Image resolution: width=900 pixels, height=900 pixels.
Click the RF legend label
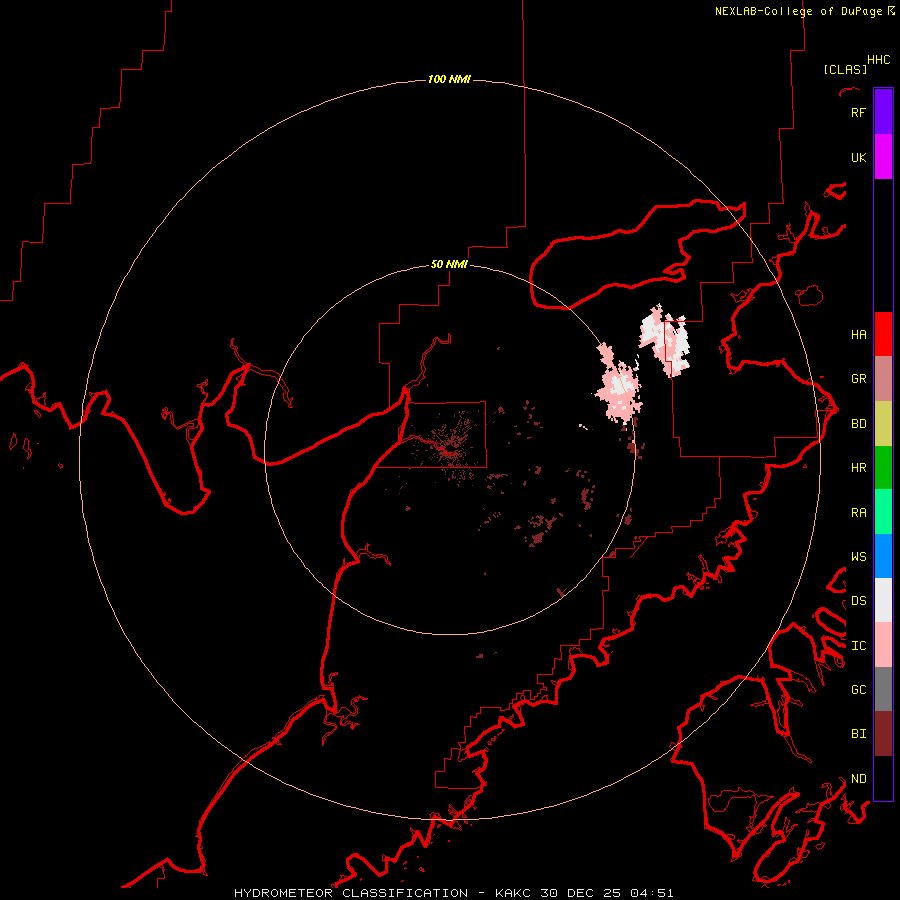pos(858,112)
